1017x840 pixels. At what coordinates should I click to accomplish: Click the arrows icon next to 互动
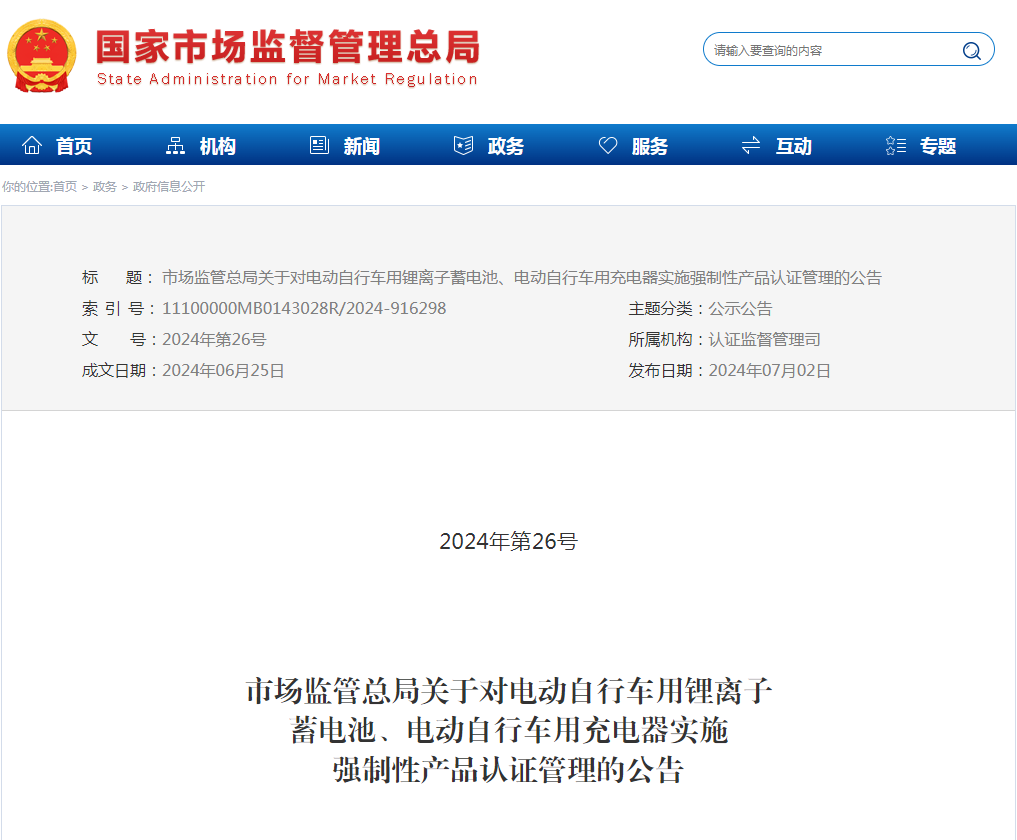pyautogui.click(x=750, y=144)
